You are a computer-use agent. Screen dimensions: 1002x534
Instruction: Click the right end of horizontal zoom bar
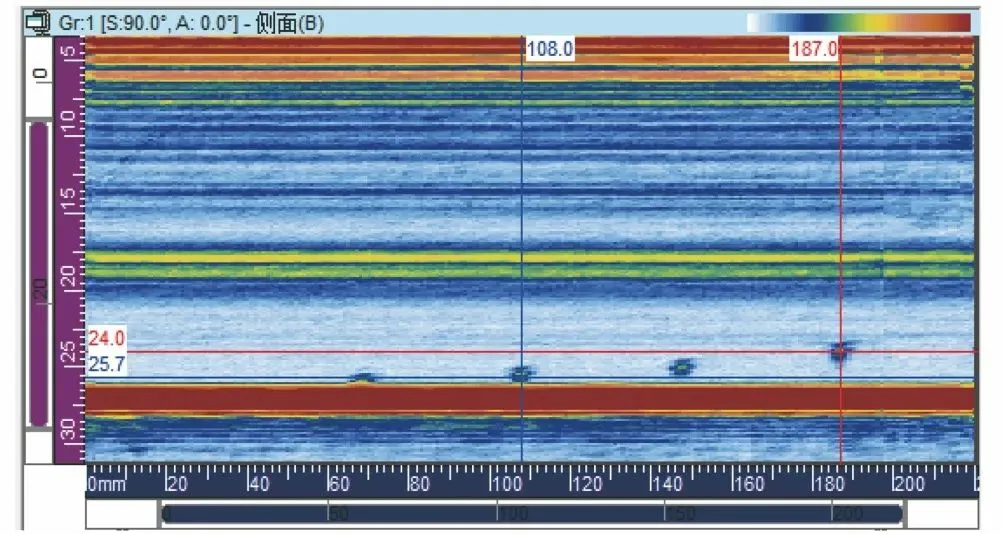click(x=900, y=514)
